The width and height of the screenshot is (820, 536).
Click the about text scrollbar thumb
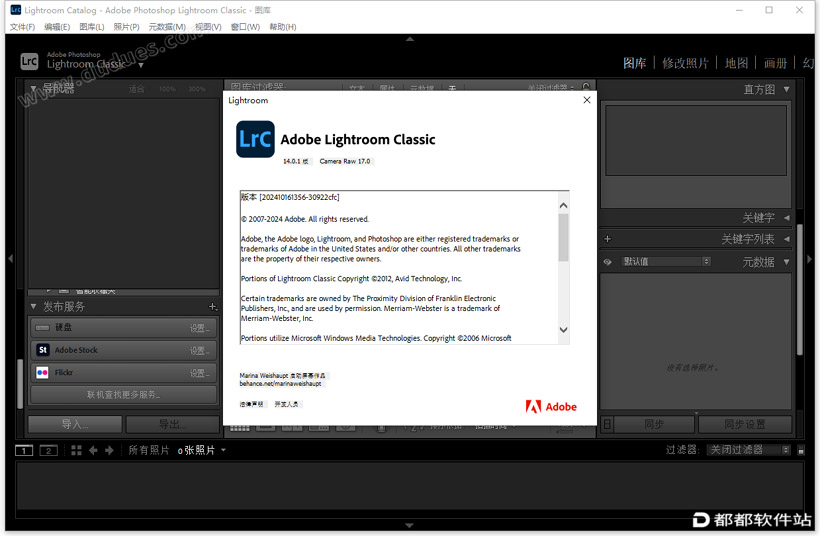coord(563,237)
